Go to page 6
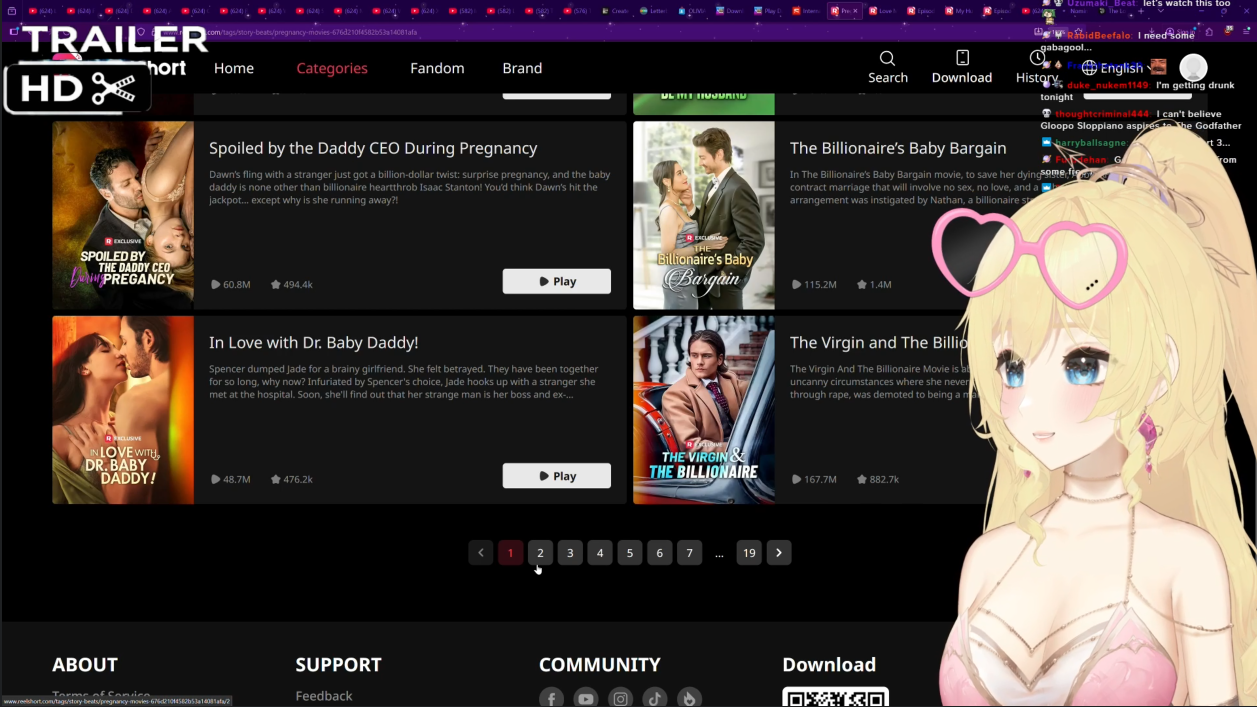1257x707 pixels. click(659, 553)
